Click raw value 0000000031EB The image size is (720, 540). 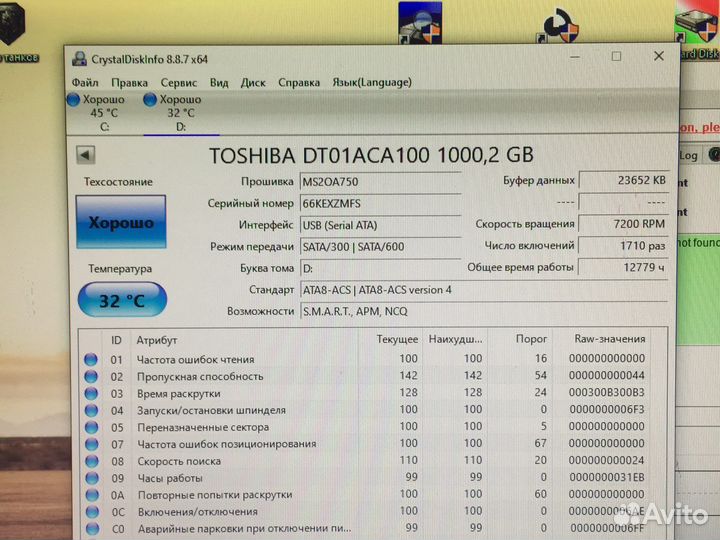tap(607, 478)
